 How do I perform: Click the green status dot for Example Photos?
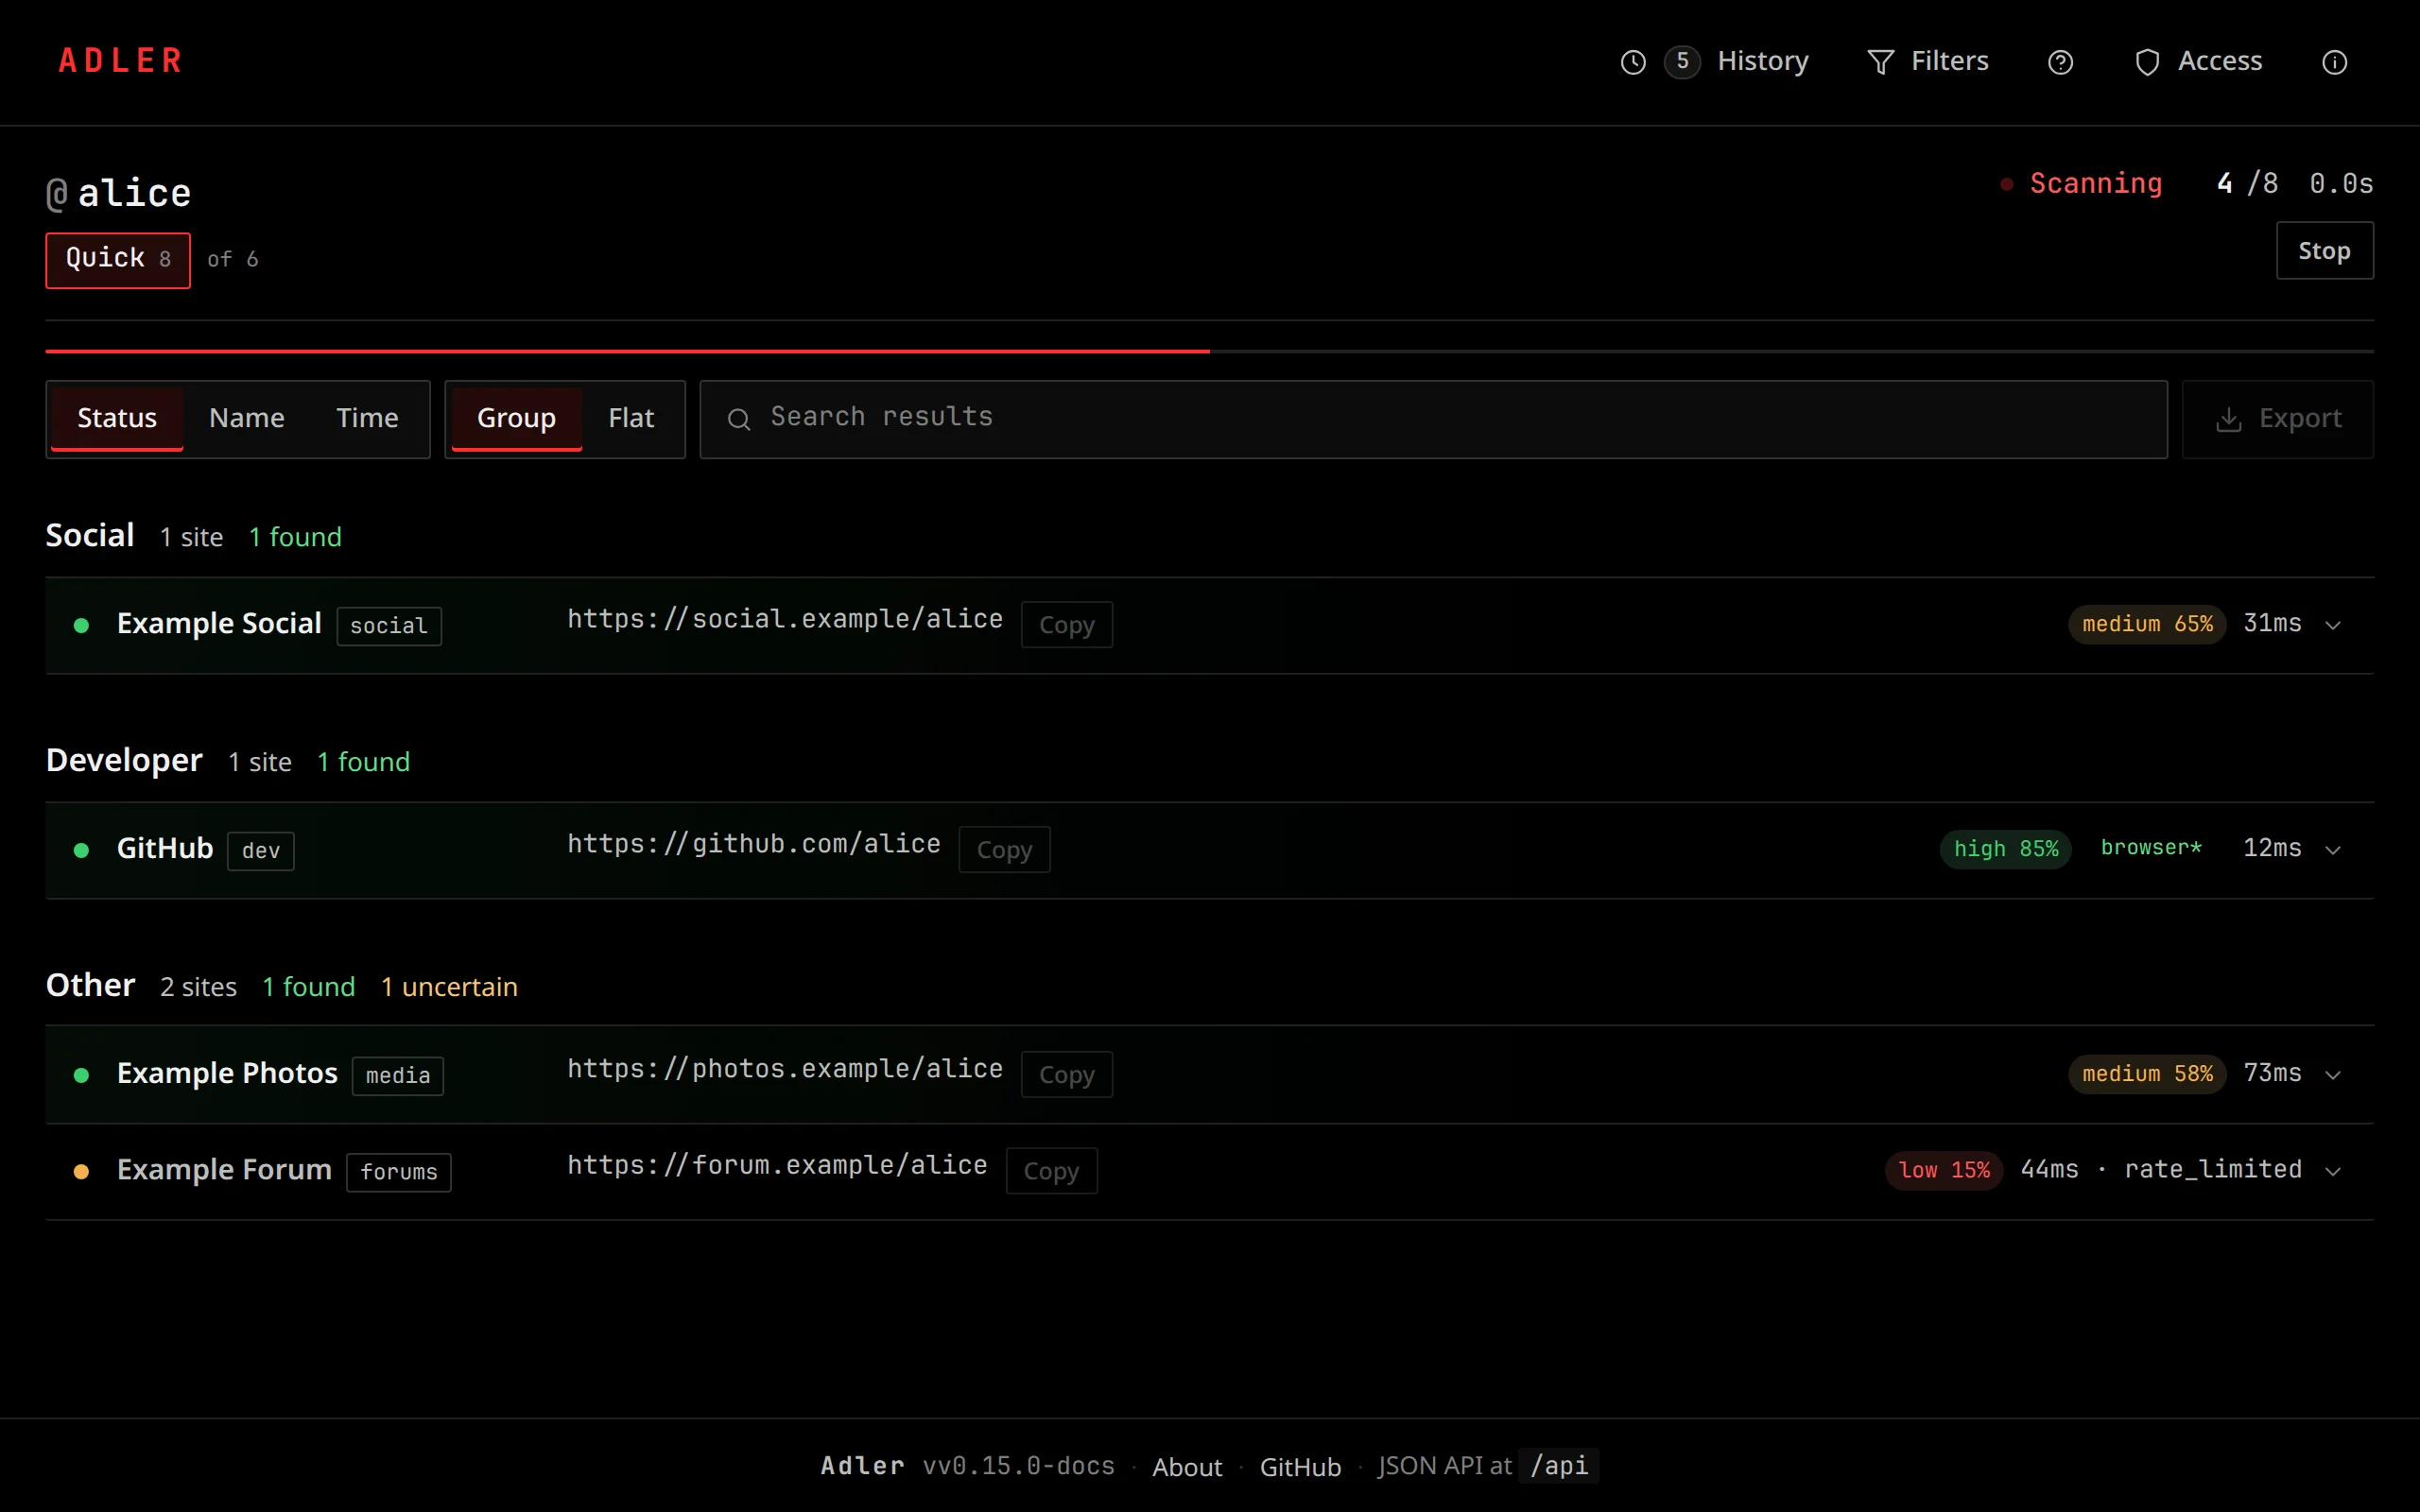[82, 1075]
